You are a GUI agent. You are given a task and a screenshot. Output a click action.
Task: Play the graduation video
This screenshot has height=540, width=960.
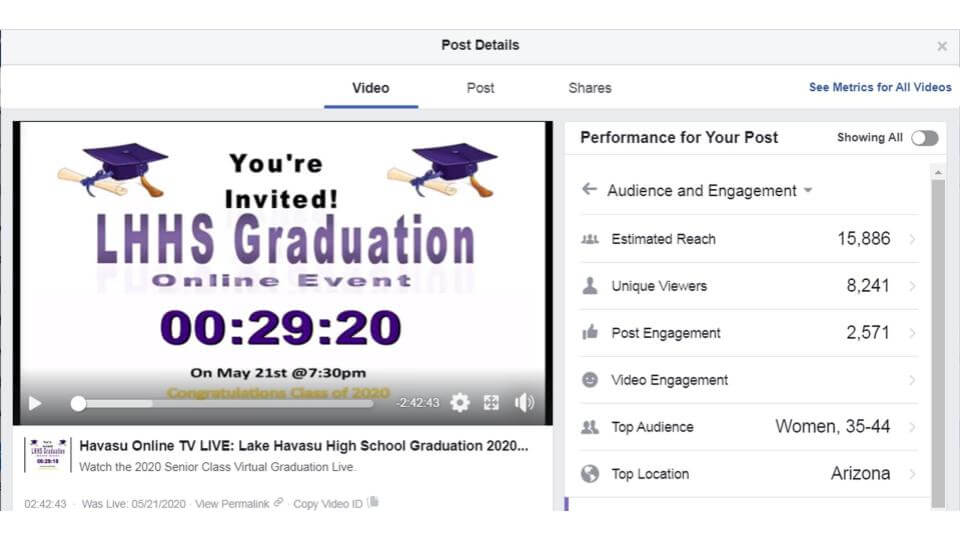click(x=35, y=403)
